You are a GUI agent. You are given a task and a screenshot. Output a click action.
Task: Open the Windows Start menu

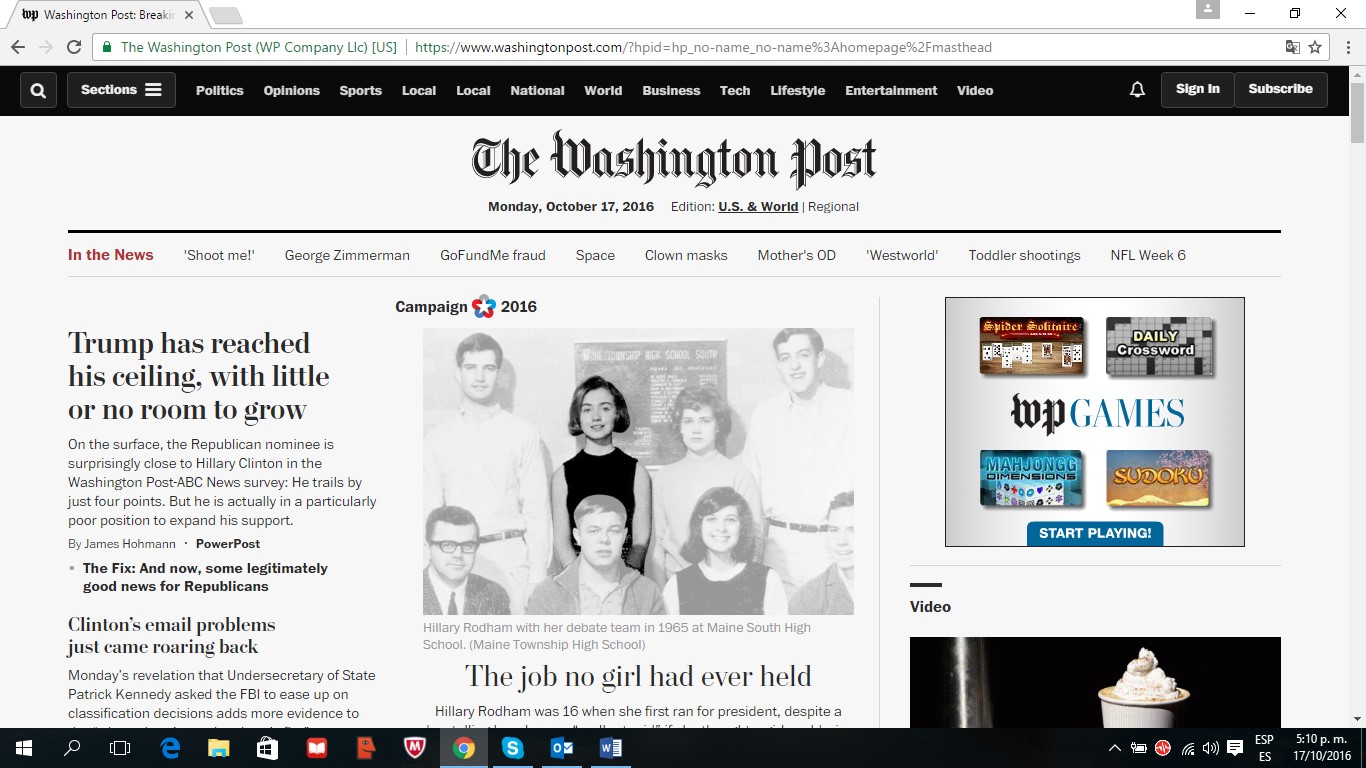tap(23, 748)
